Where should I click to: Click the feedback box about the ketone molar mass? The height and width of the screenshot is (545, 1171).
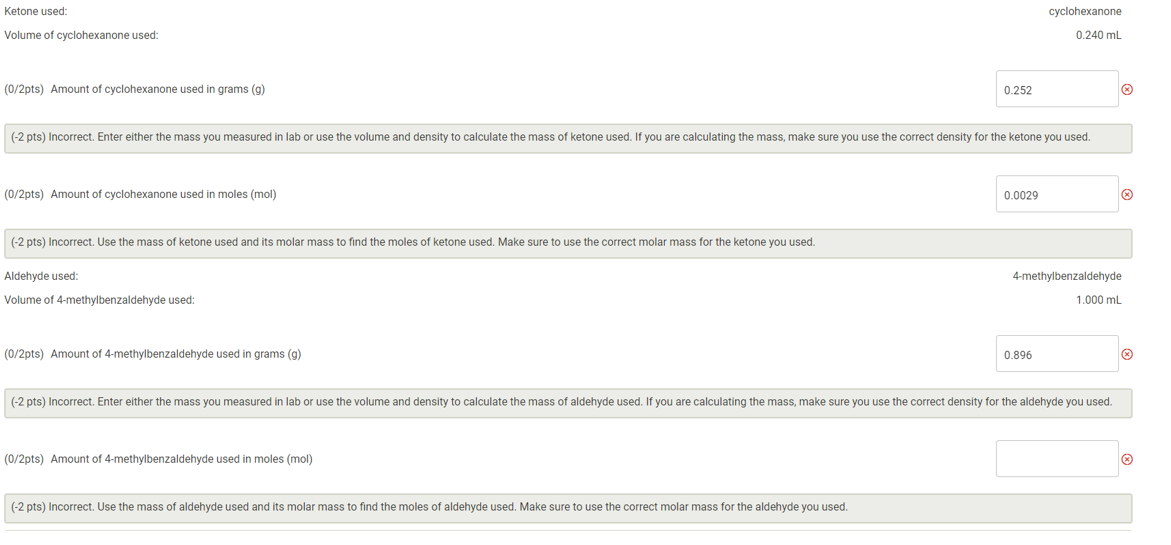click(x=568, y=243)
